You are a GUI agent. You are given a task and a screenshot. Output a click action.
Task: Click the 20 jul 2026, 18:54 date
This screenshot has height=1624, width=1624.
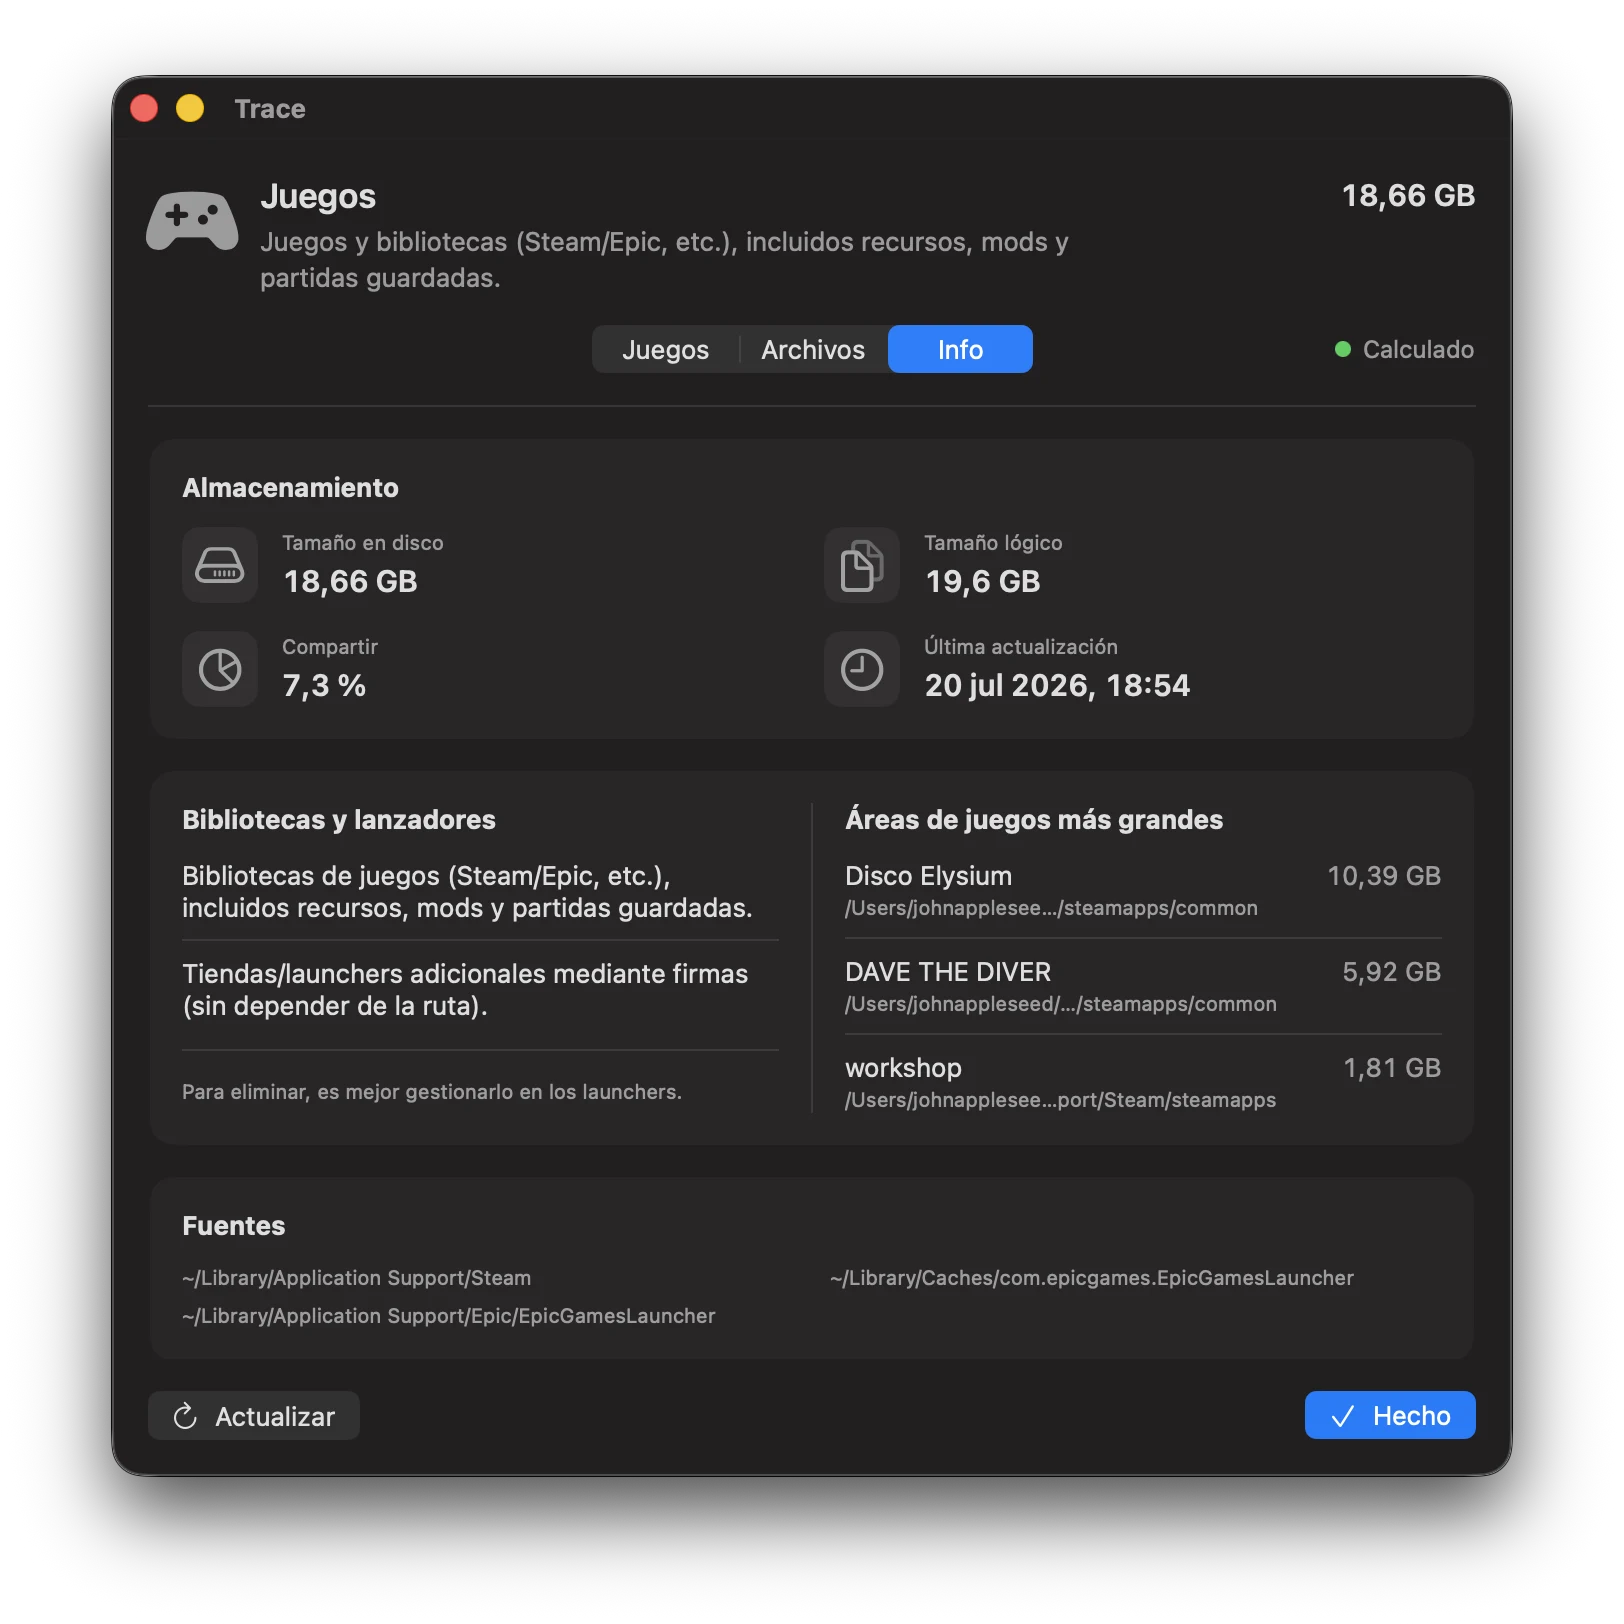(1057, 685)
